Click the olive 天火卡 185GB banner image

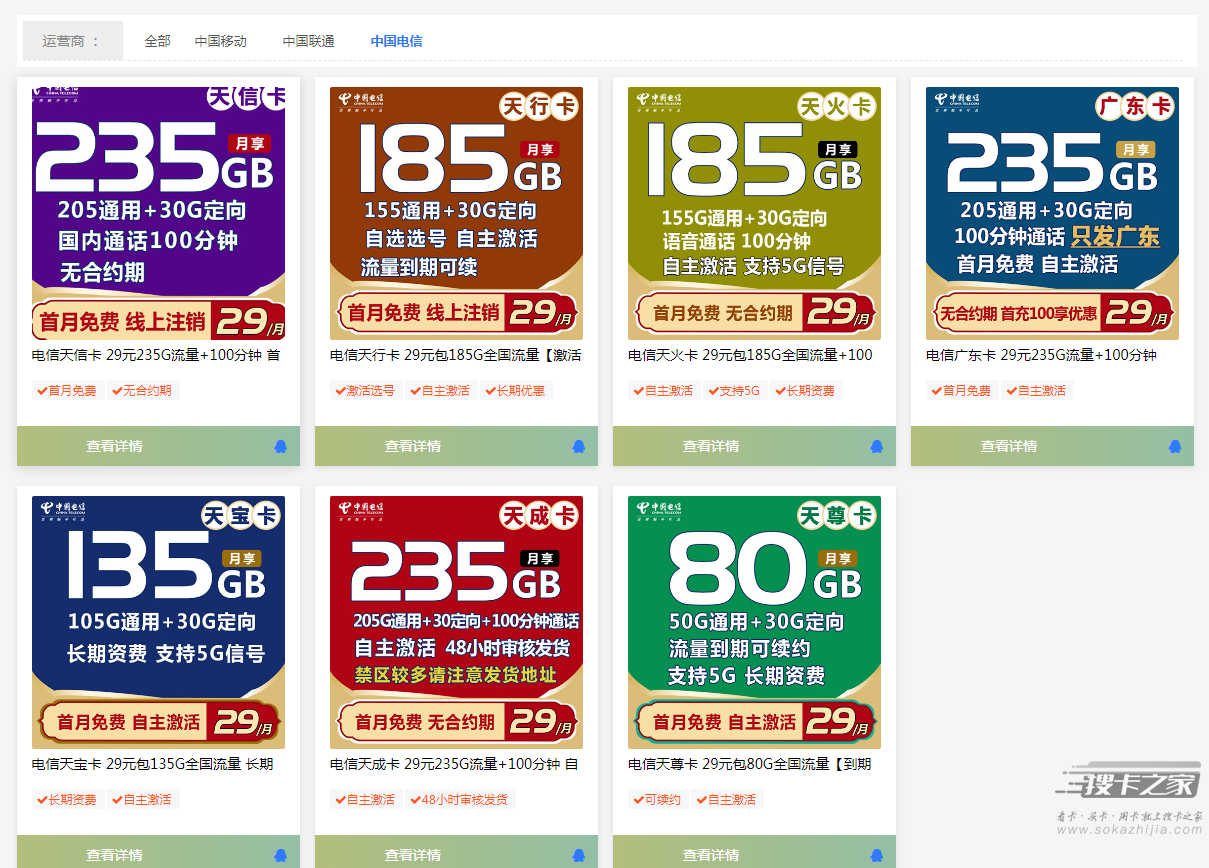754,213
